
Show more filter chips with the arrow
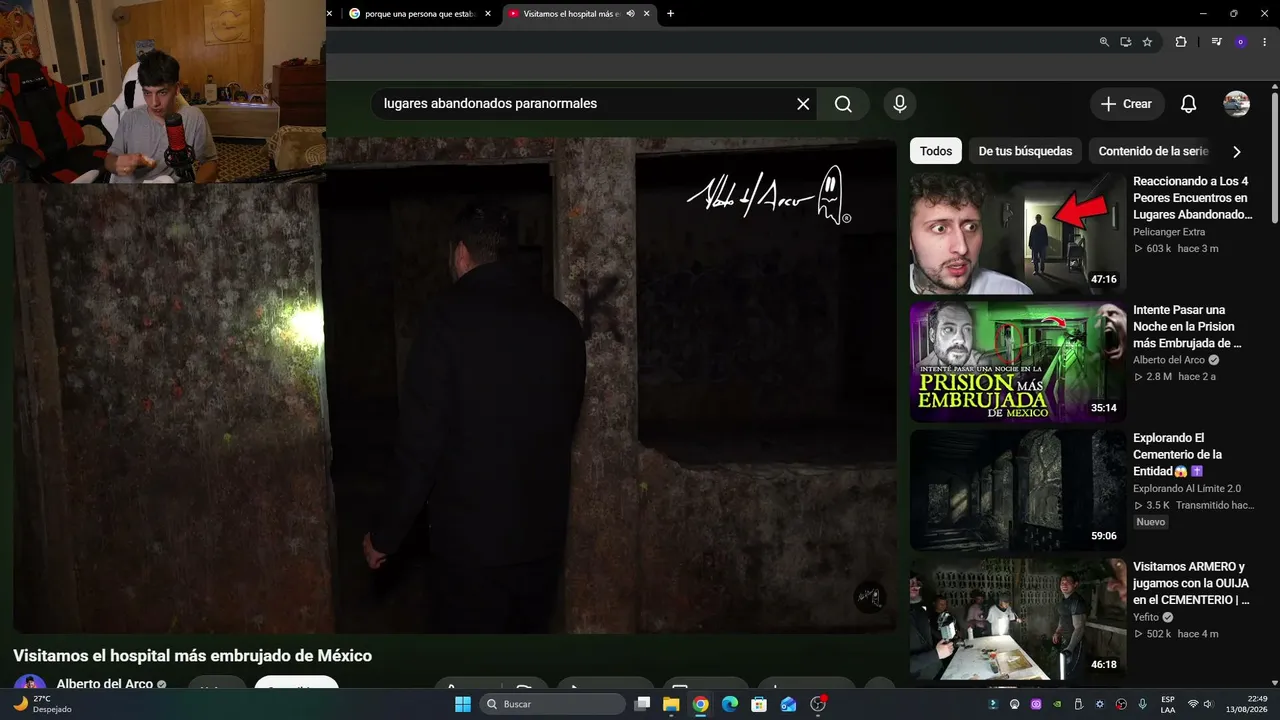1237,152
